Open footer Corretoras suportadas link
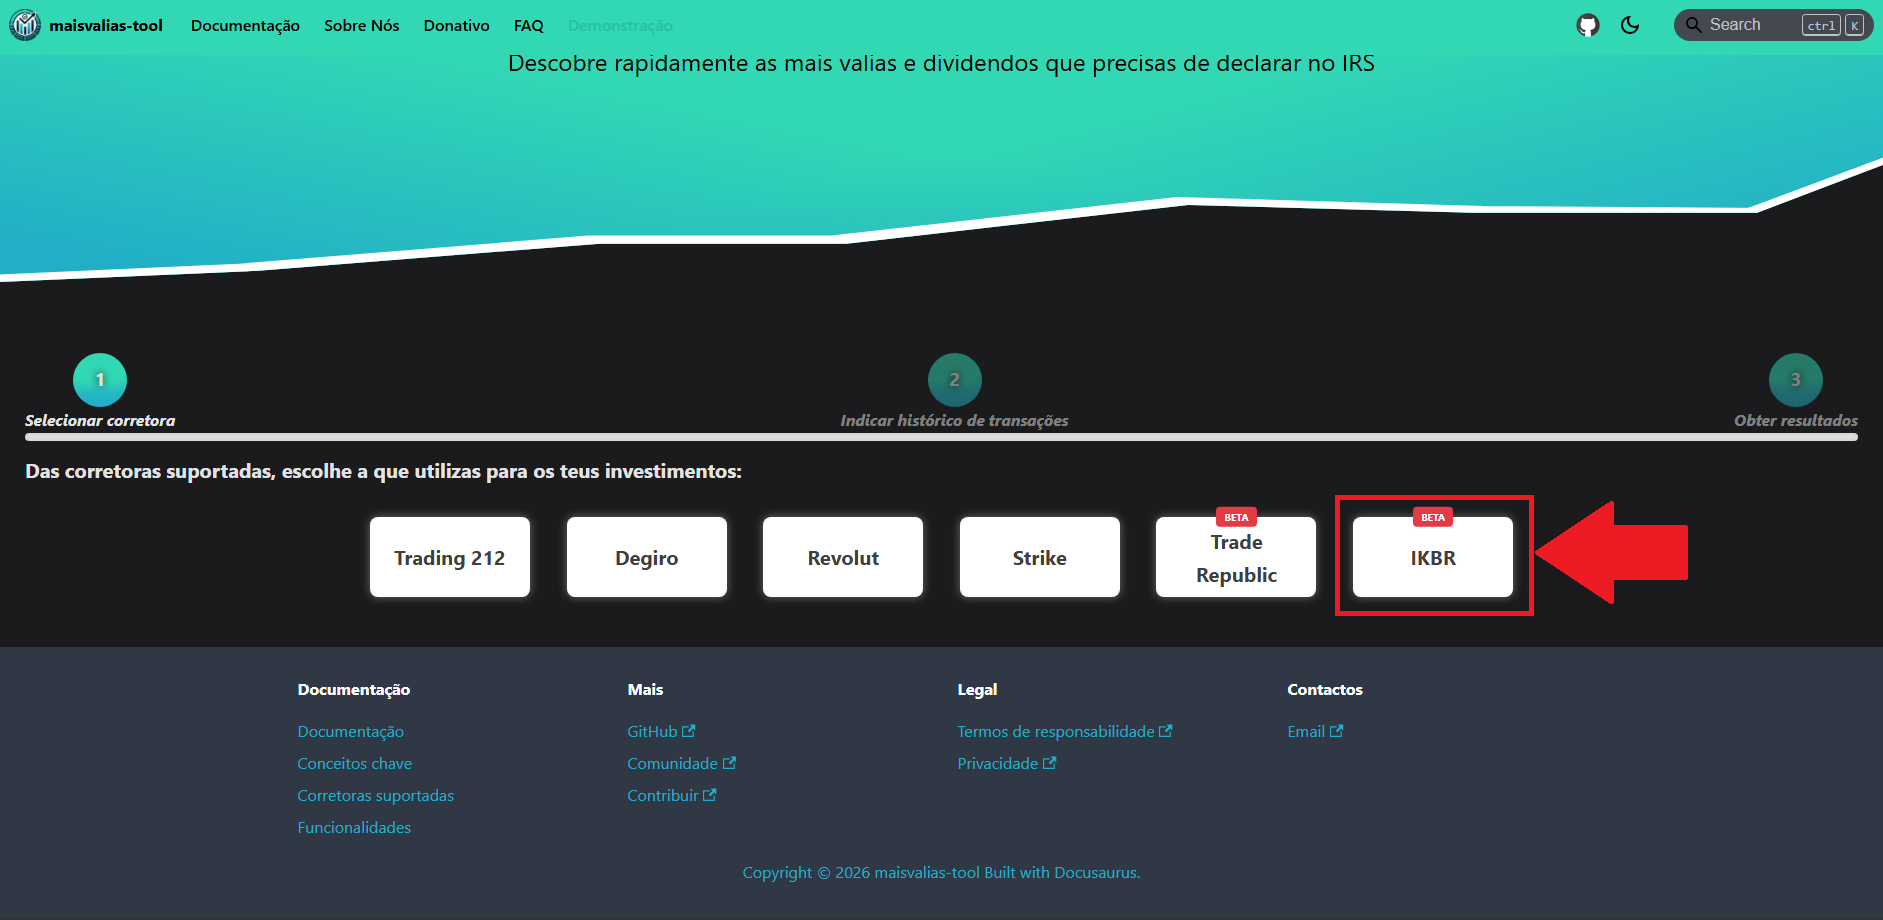 376,796
